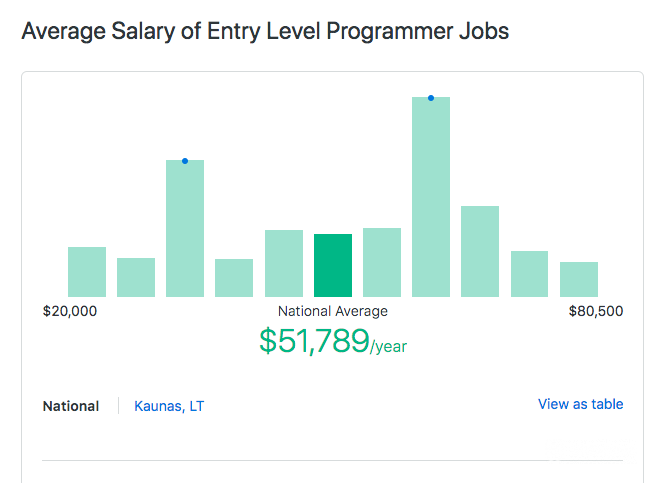Open the View as table link
The width and height of the screenshot is (663, 483).
[580, 404]
